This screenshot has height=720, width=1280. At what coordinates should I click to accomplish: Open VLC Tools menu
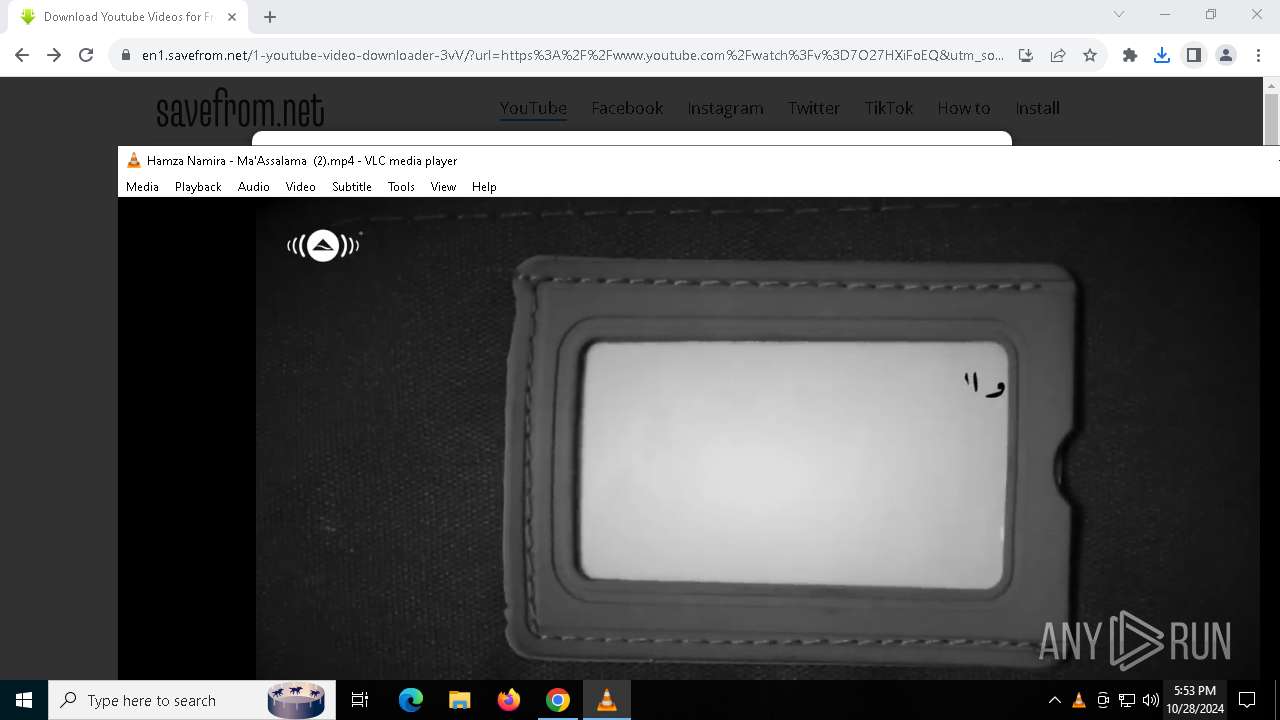401,187
